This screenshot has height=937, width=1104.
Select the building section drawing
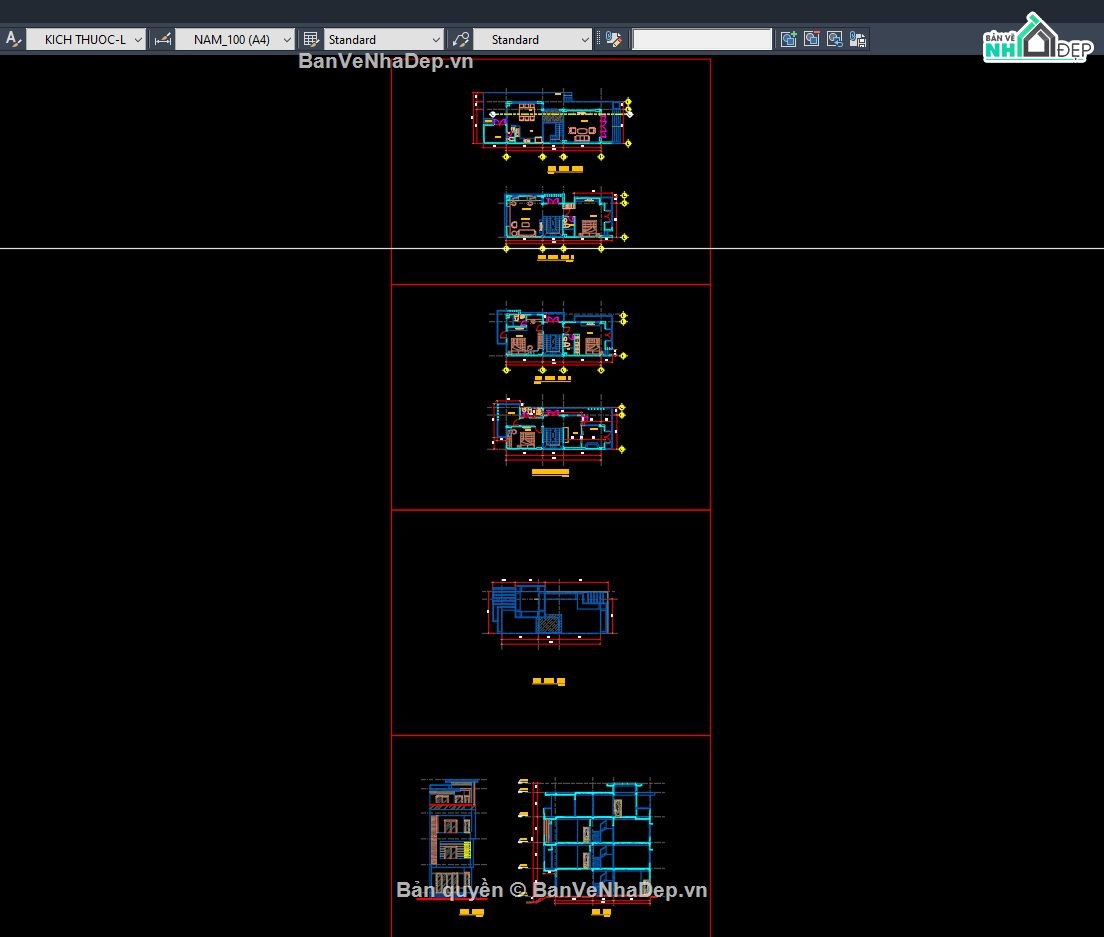[591, 839]
